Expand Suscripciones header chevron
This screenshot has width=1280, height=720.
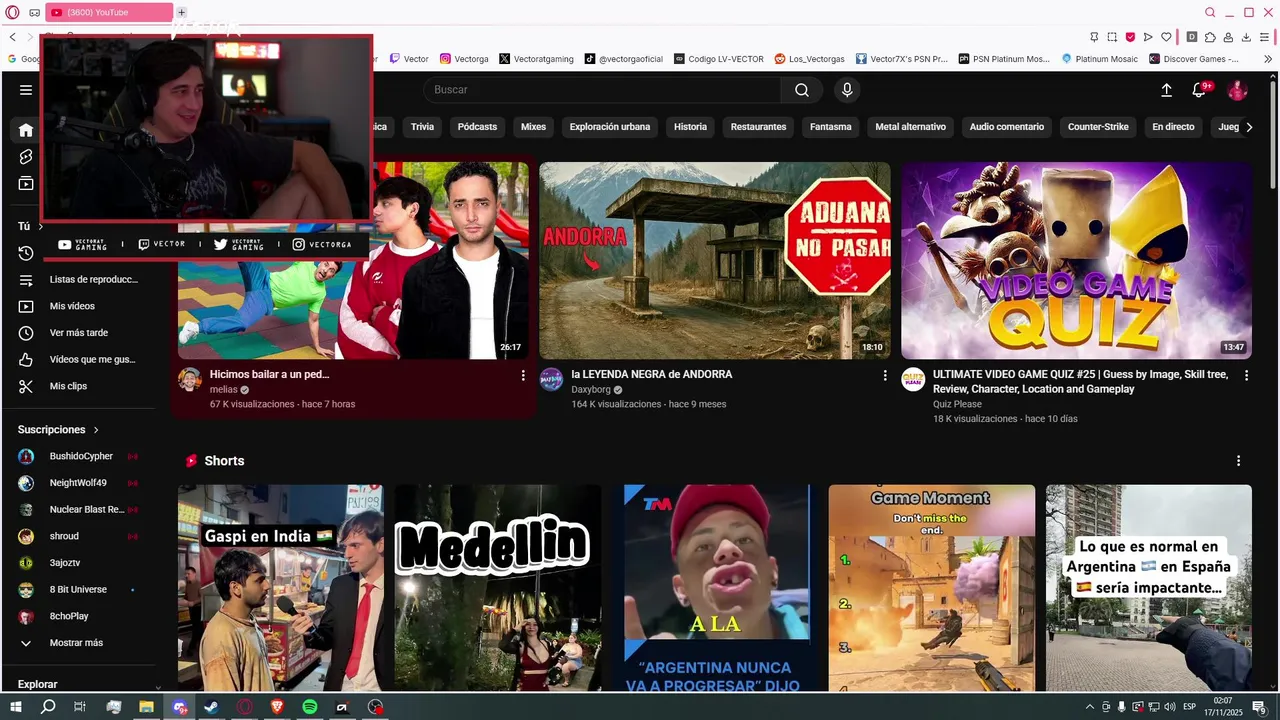[x=96, y=430]
